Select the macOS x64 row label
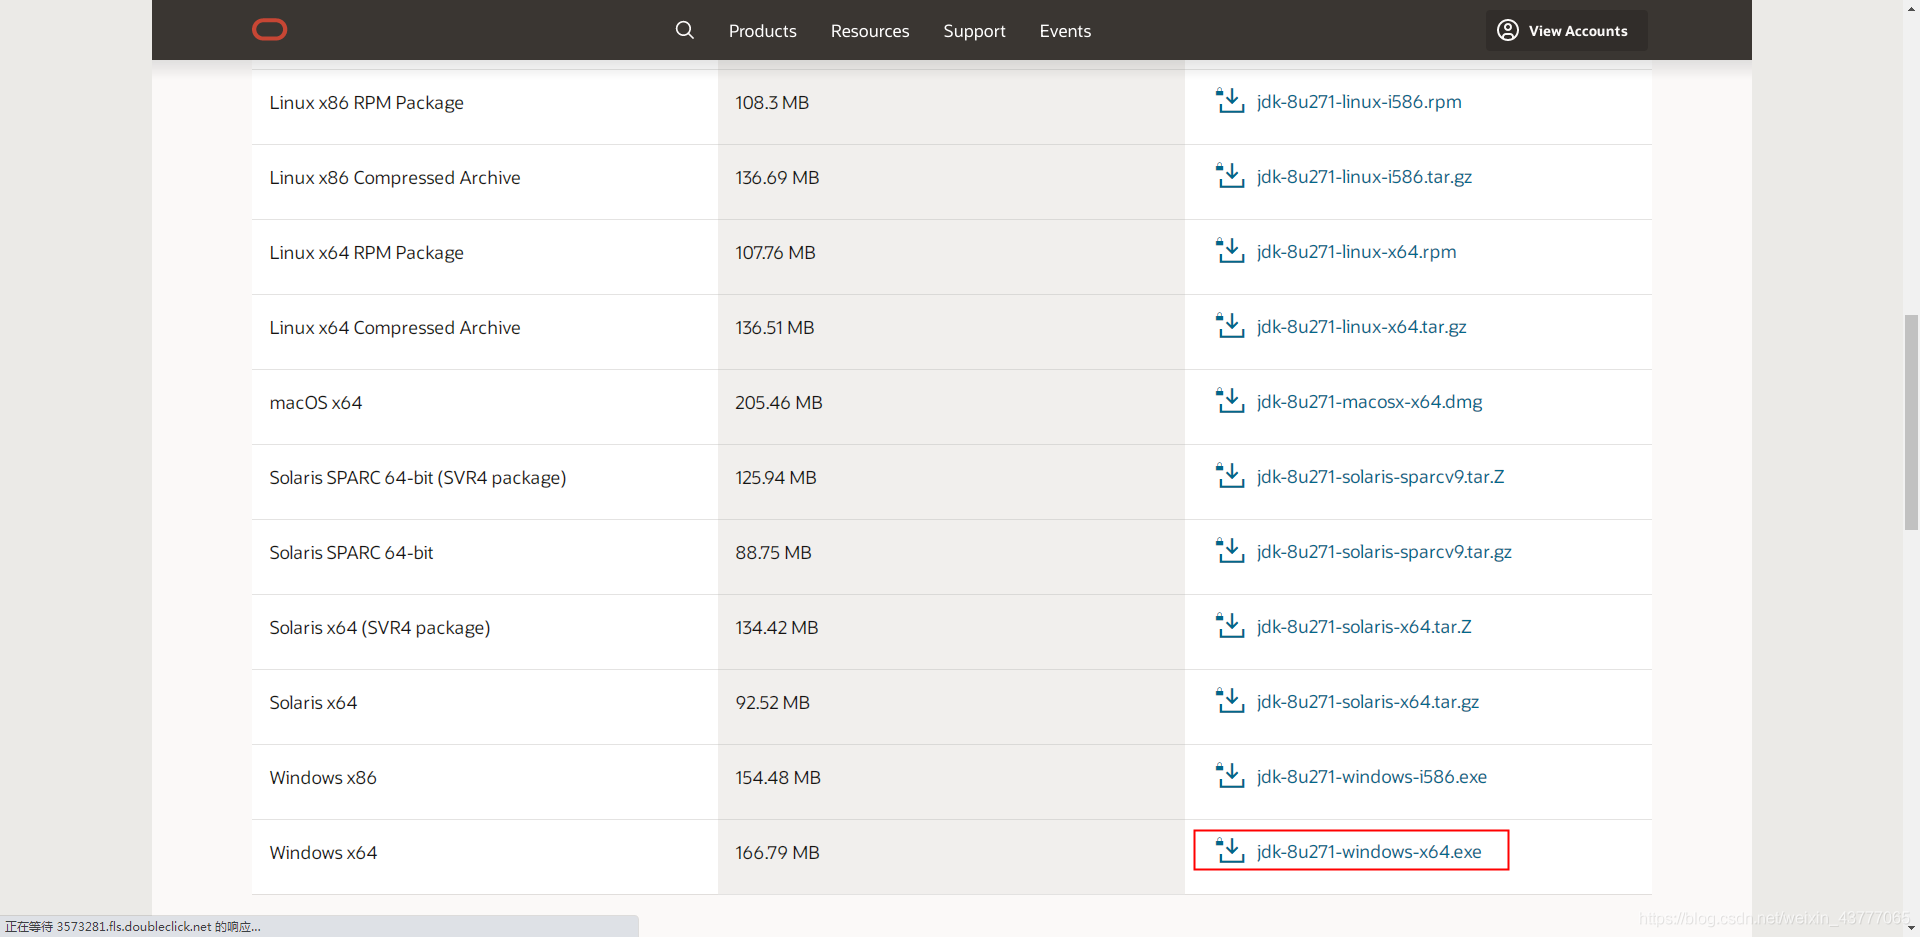The width and height of the screenshot is (1920, 937). (315, 403)
